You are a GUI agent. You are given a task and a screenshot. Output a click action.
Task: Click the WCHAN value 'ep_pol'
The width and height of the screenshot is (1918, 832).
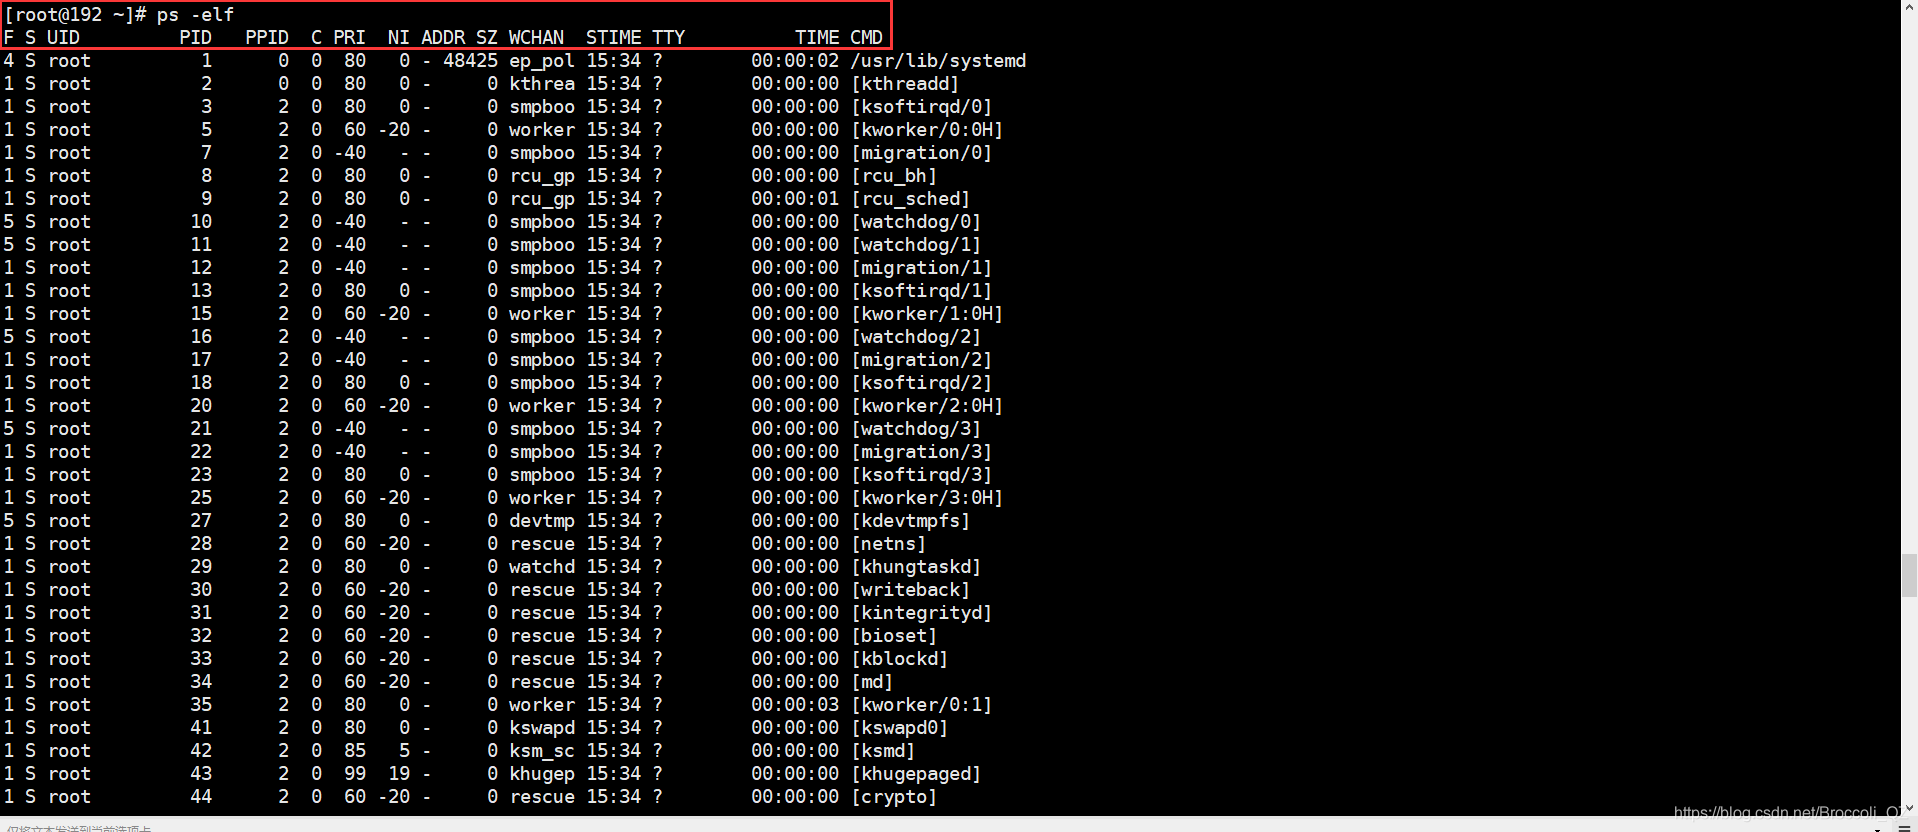[542, 61]
